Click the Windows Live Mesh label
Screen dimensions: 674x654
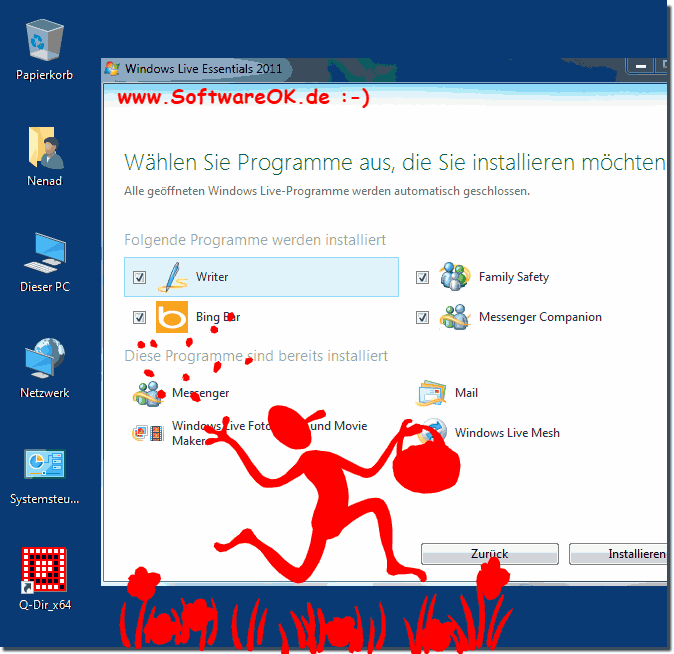point(507,433)
